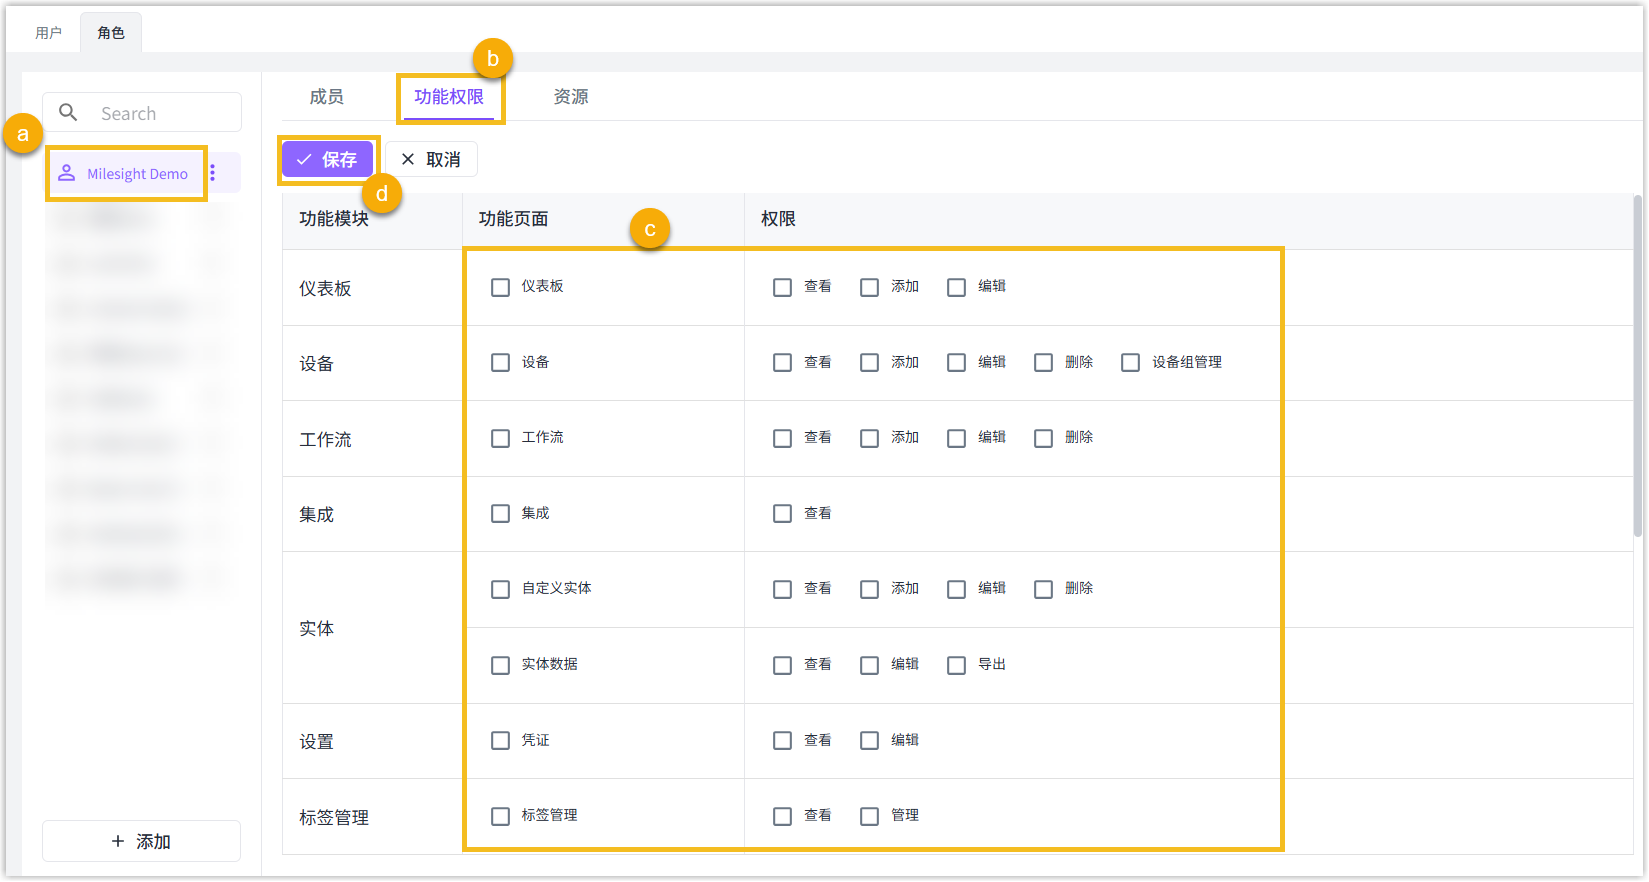Check the 设备组管理 permission
Image resolution: width=1649 pixels, height=882 pixels.
coord(1130,362)
